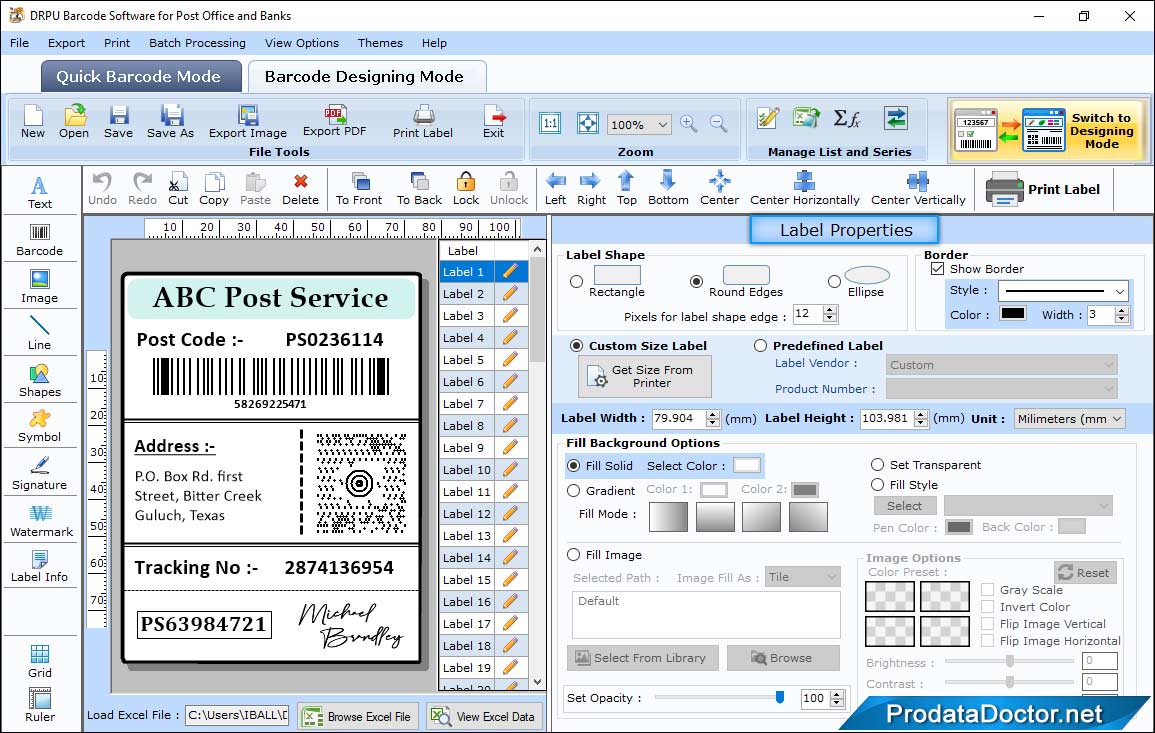
Task: Insert a Watermark element
Action: (x=41, y=521)
